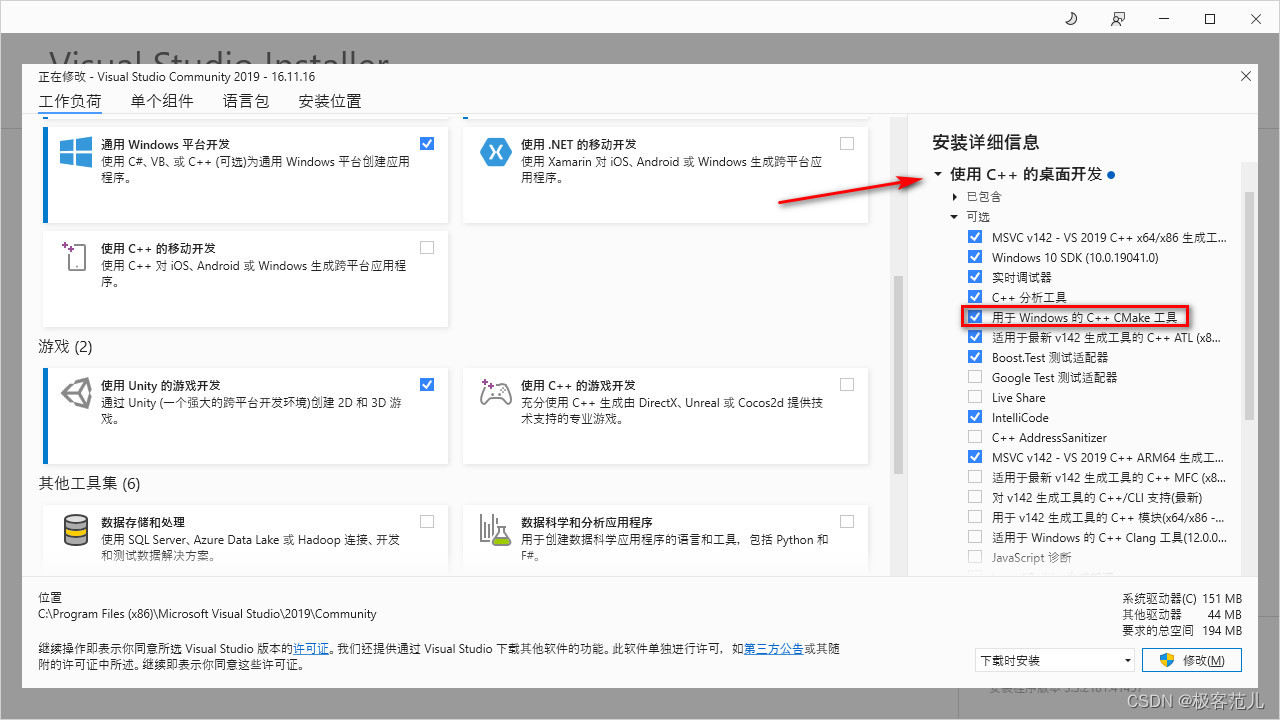This screenshot has height=720, width=1280.
Task: Check the C++/CLI 支持 for v142 option
Action: 975,497
